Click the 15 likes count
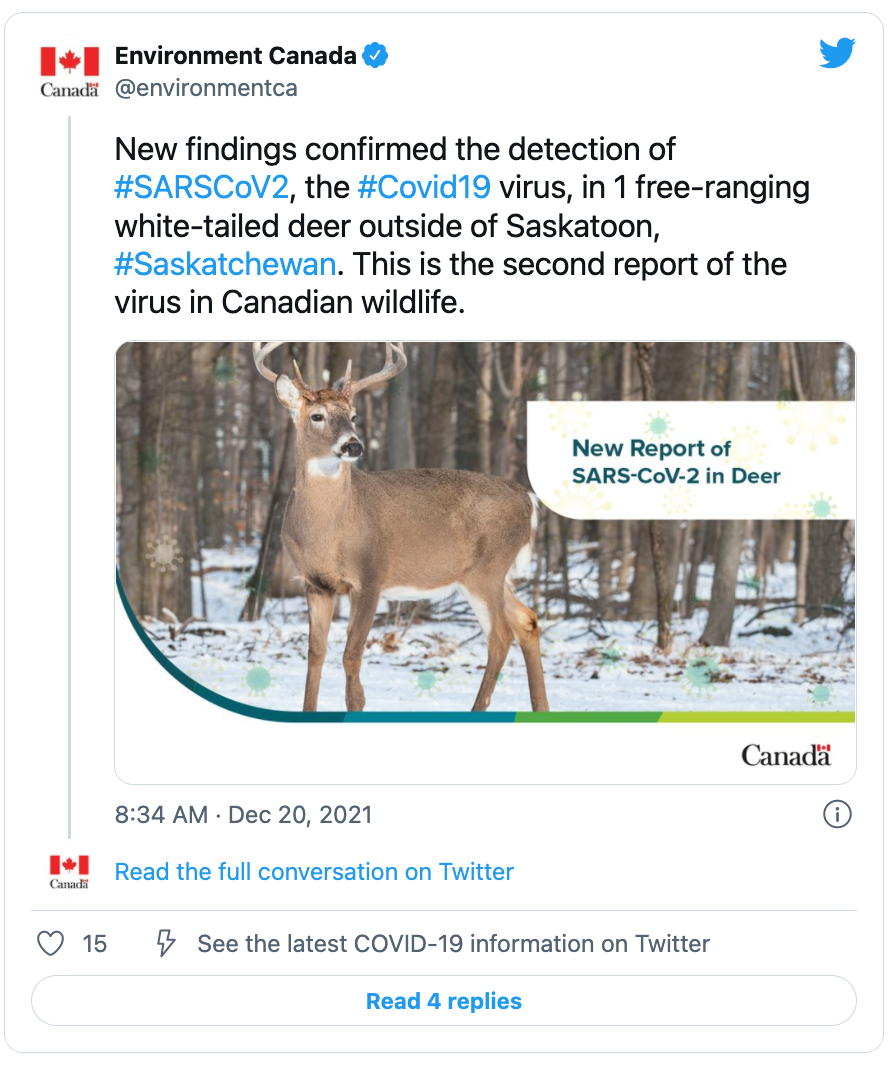Screen dimensions: 892x1068 (x=95, y=944)
